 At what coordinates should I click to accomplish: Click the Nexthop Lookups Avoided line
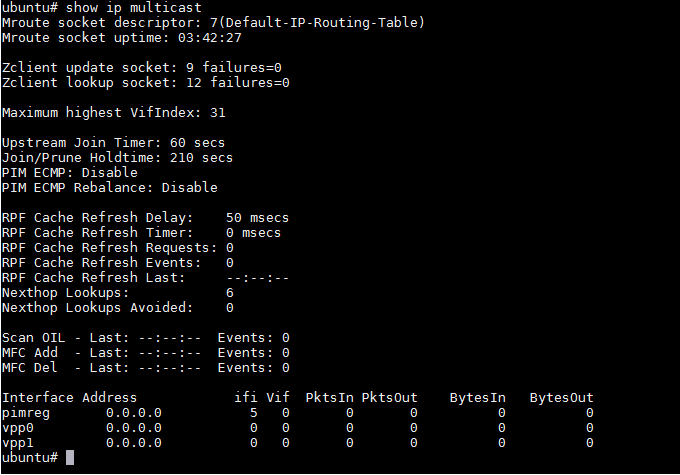(x=117, y=307)
